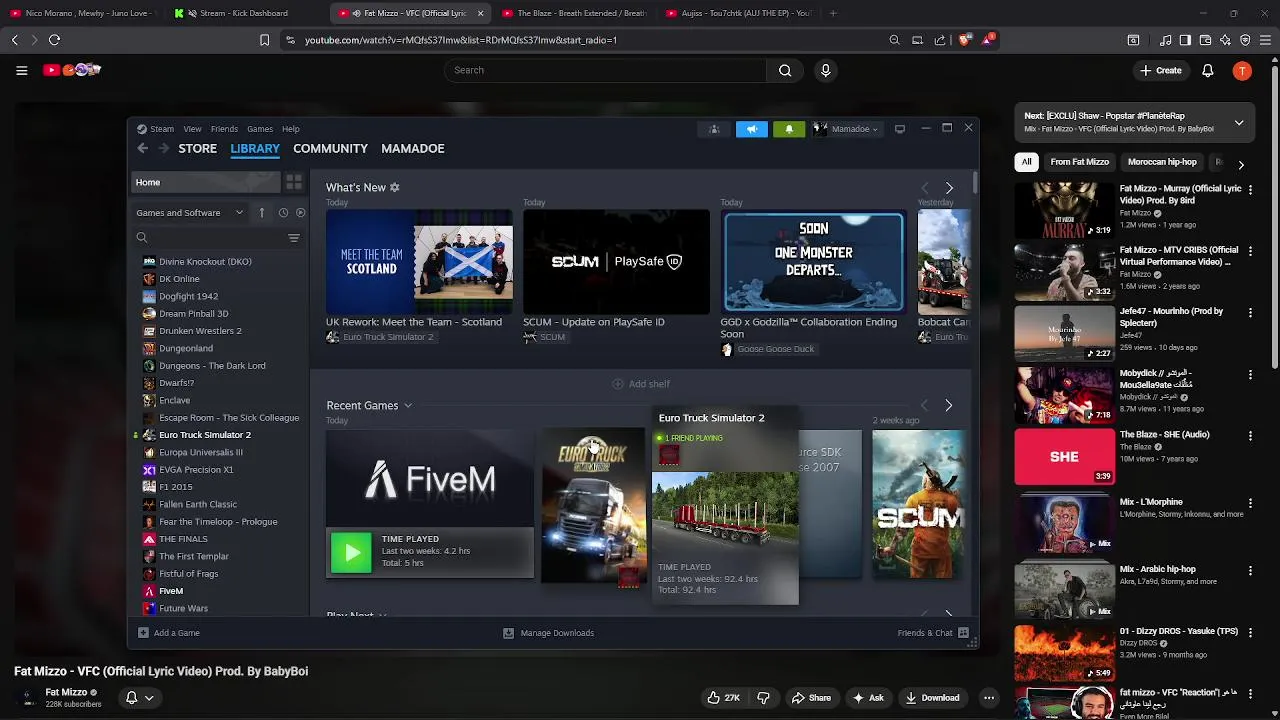This screenshot has width=1280, height=720.
Task: Activate YouTube voice search microphone
Action: point(825,70)
